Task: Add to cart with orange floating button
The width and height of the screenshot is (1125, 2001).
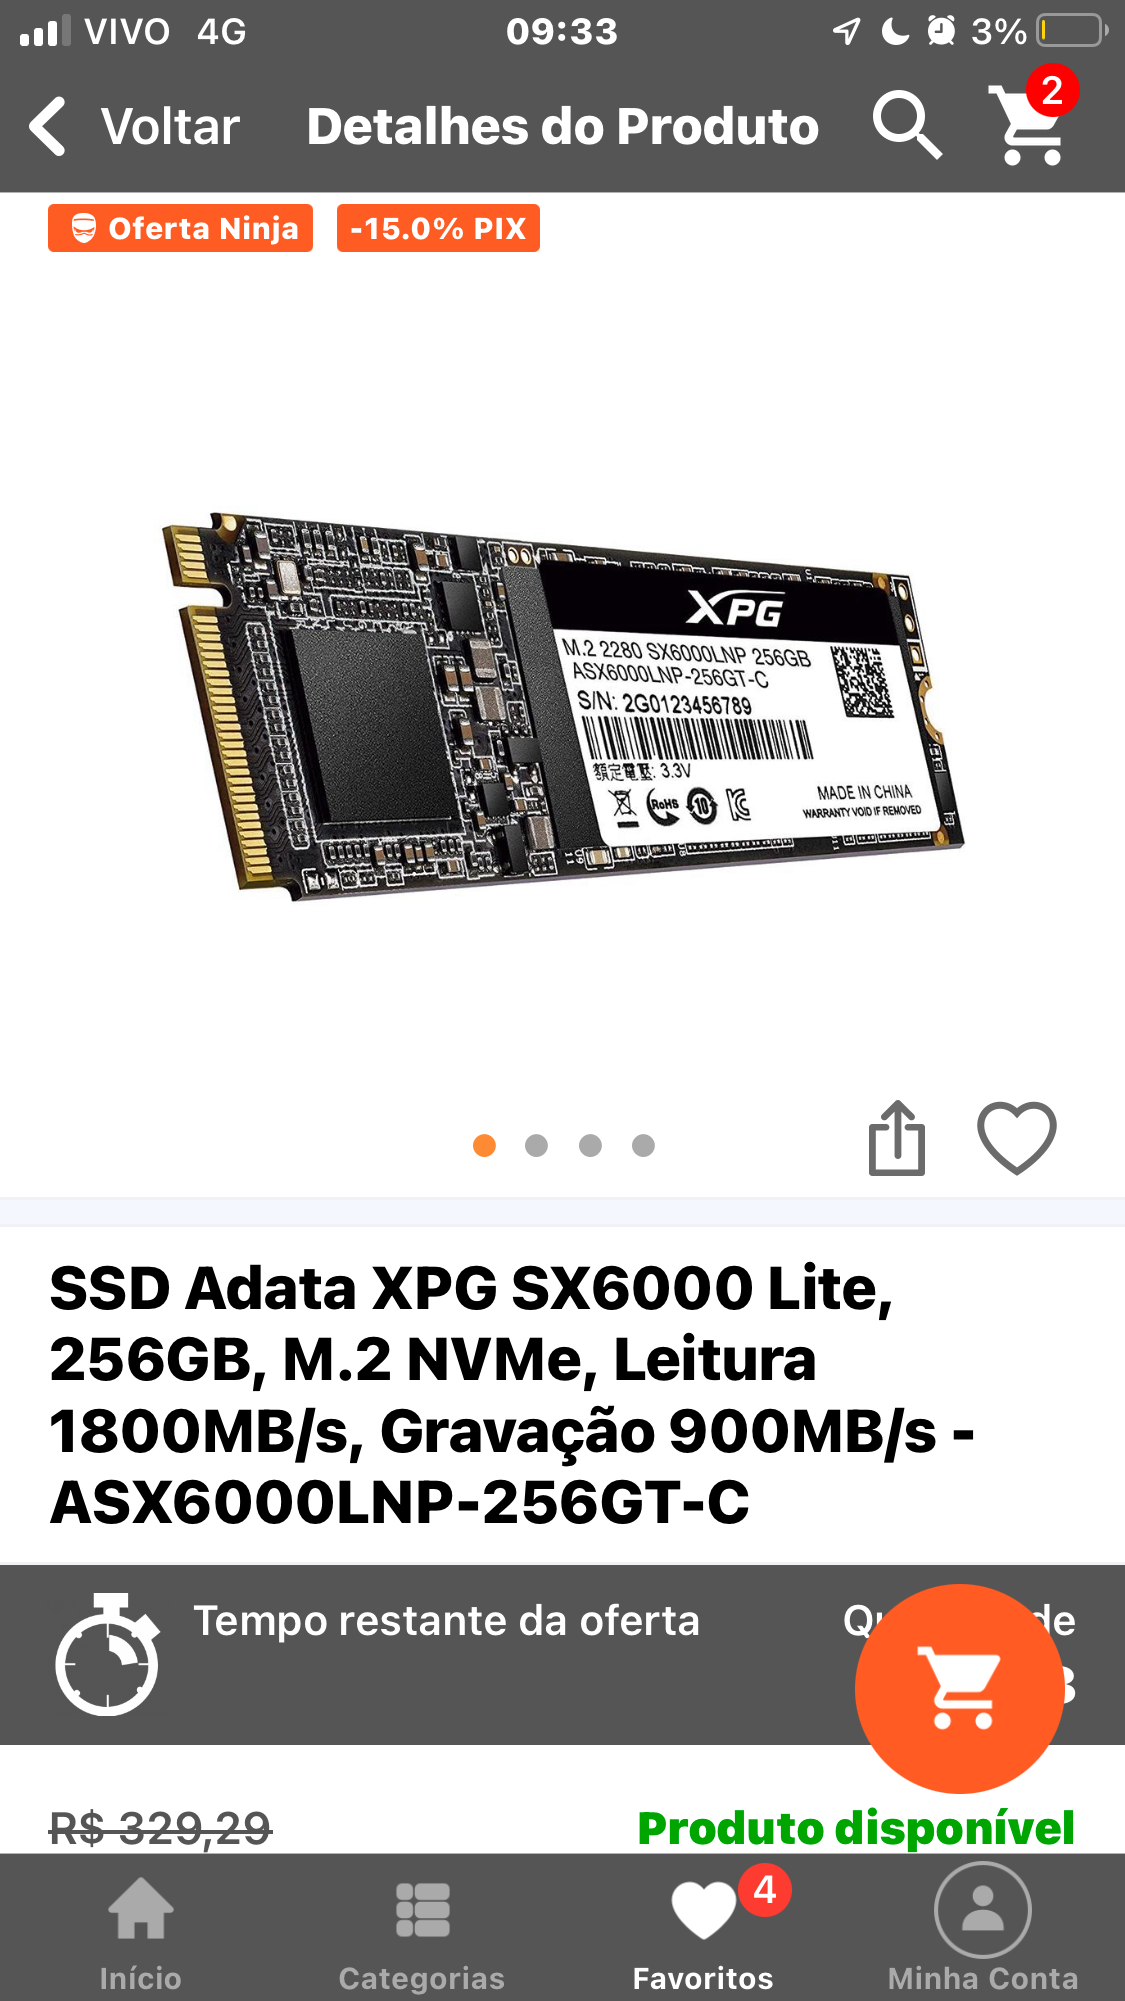Action: [x=959, y=1688]
